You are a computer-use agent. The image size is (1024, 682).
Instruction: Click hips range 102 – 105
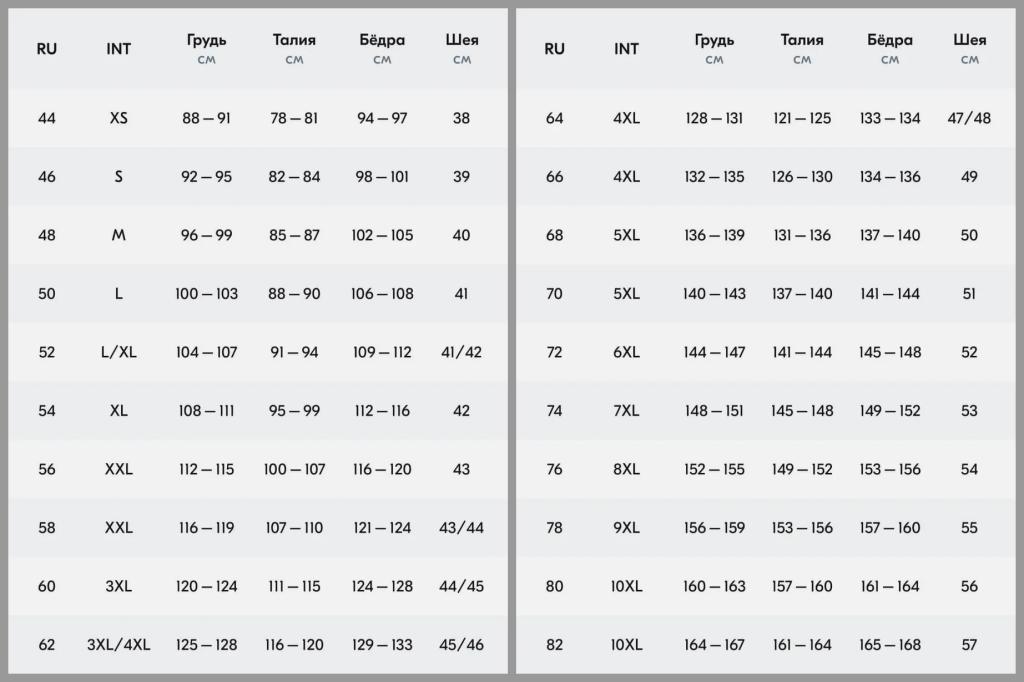point(382,235)
